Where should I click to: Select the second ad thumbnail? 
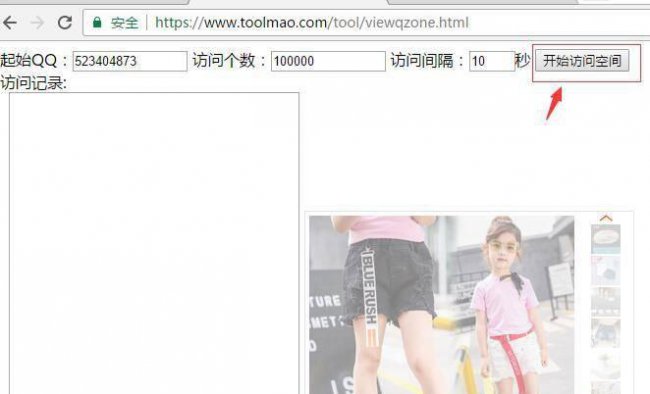606,270
